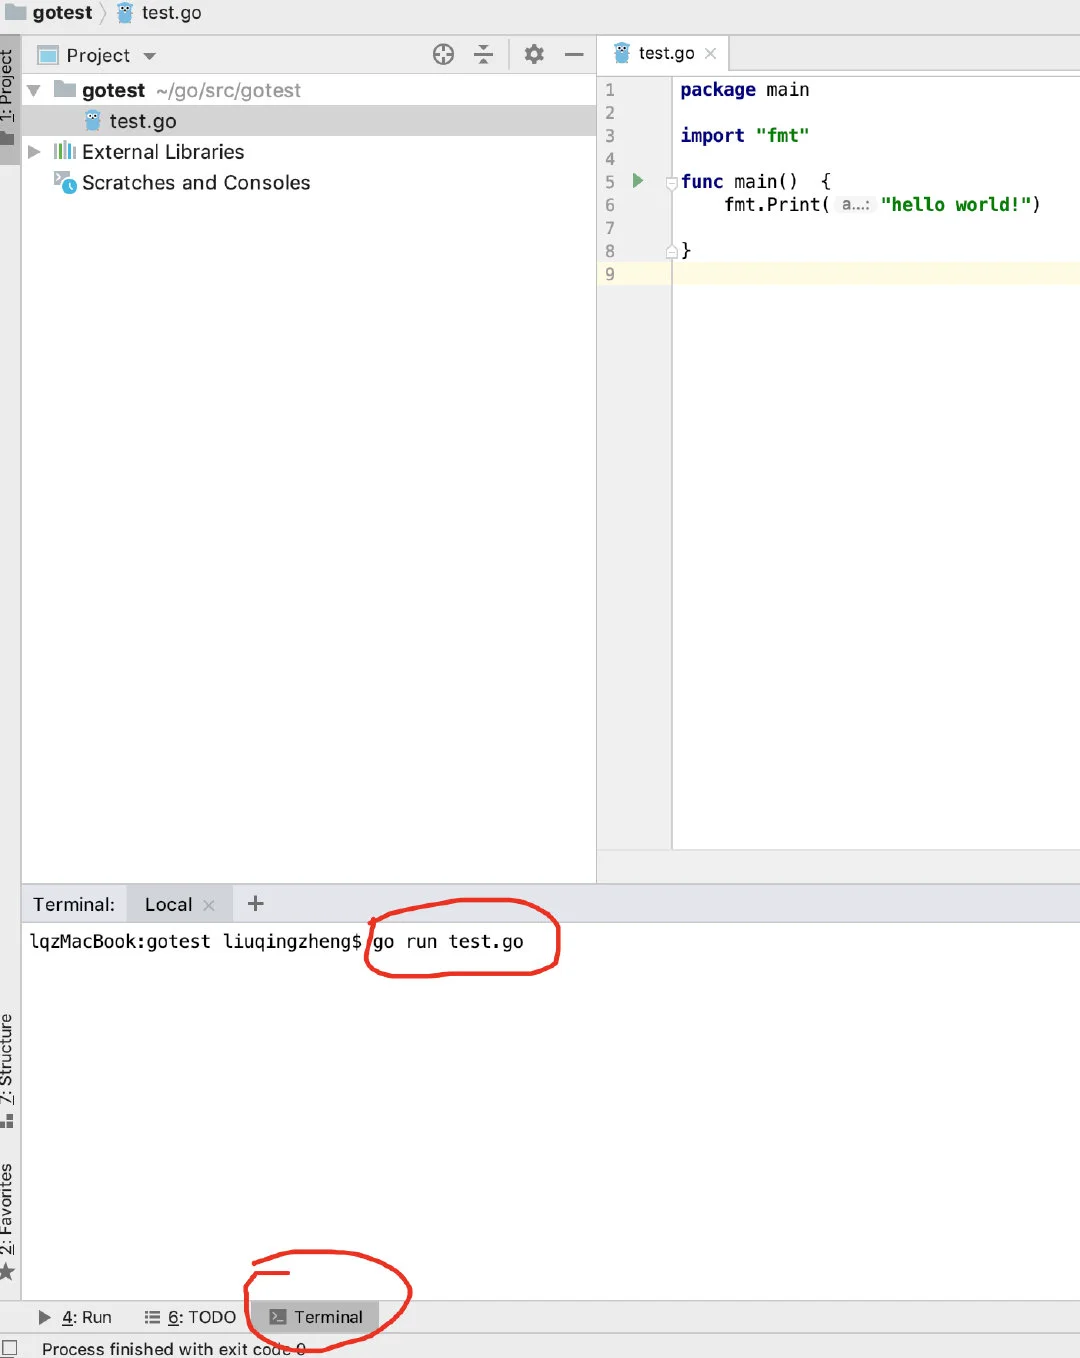The height and width of the screenshot is (1358, 1080).
Task: Toggle tool window bars in bottom-left corner
Action: [x=9, y=1348]
